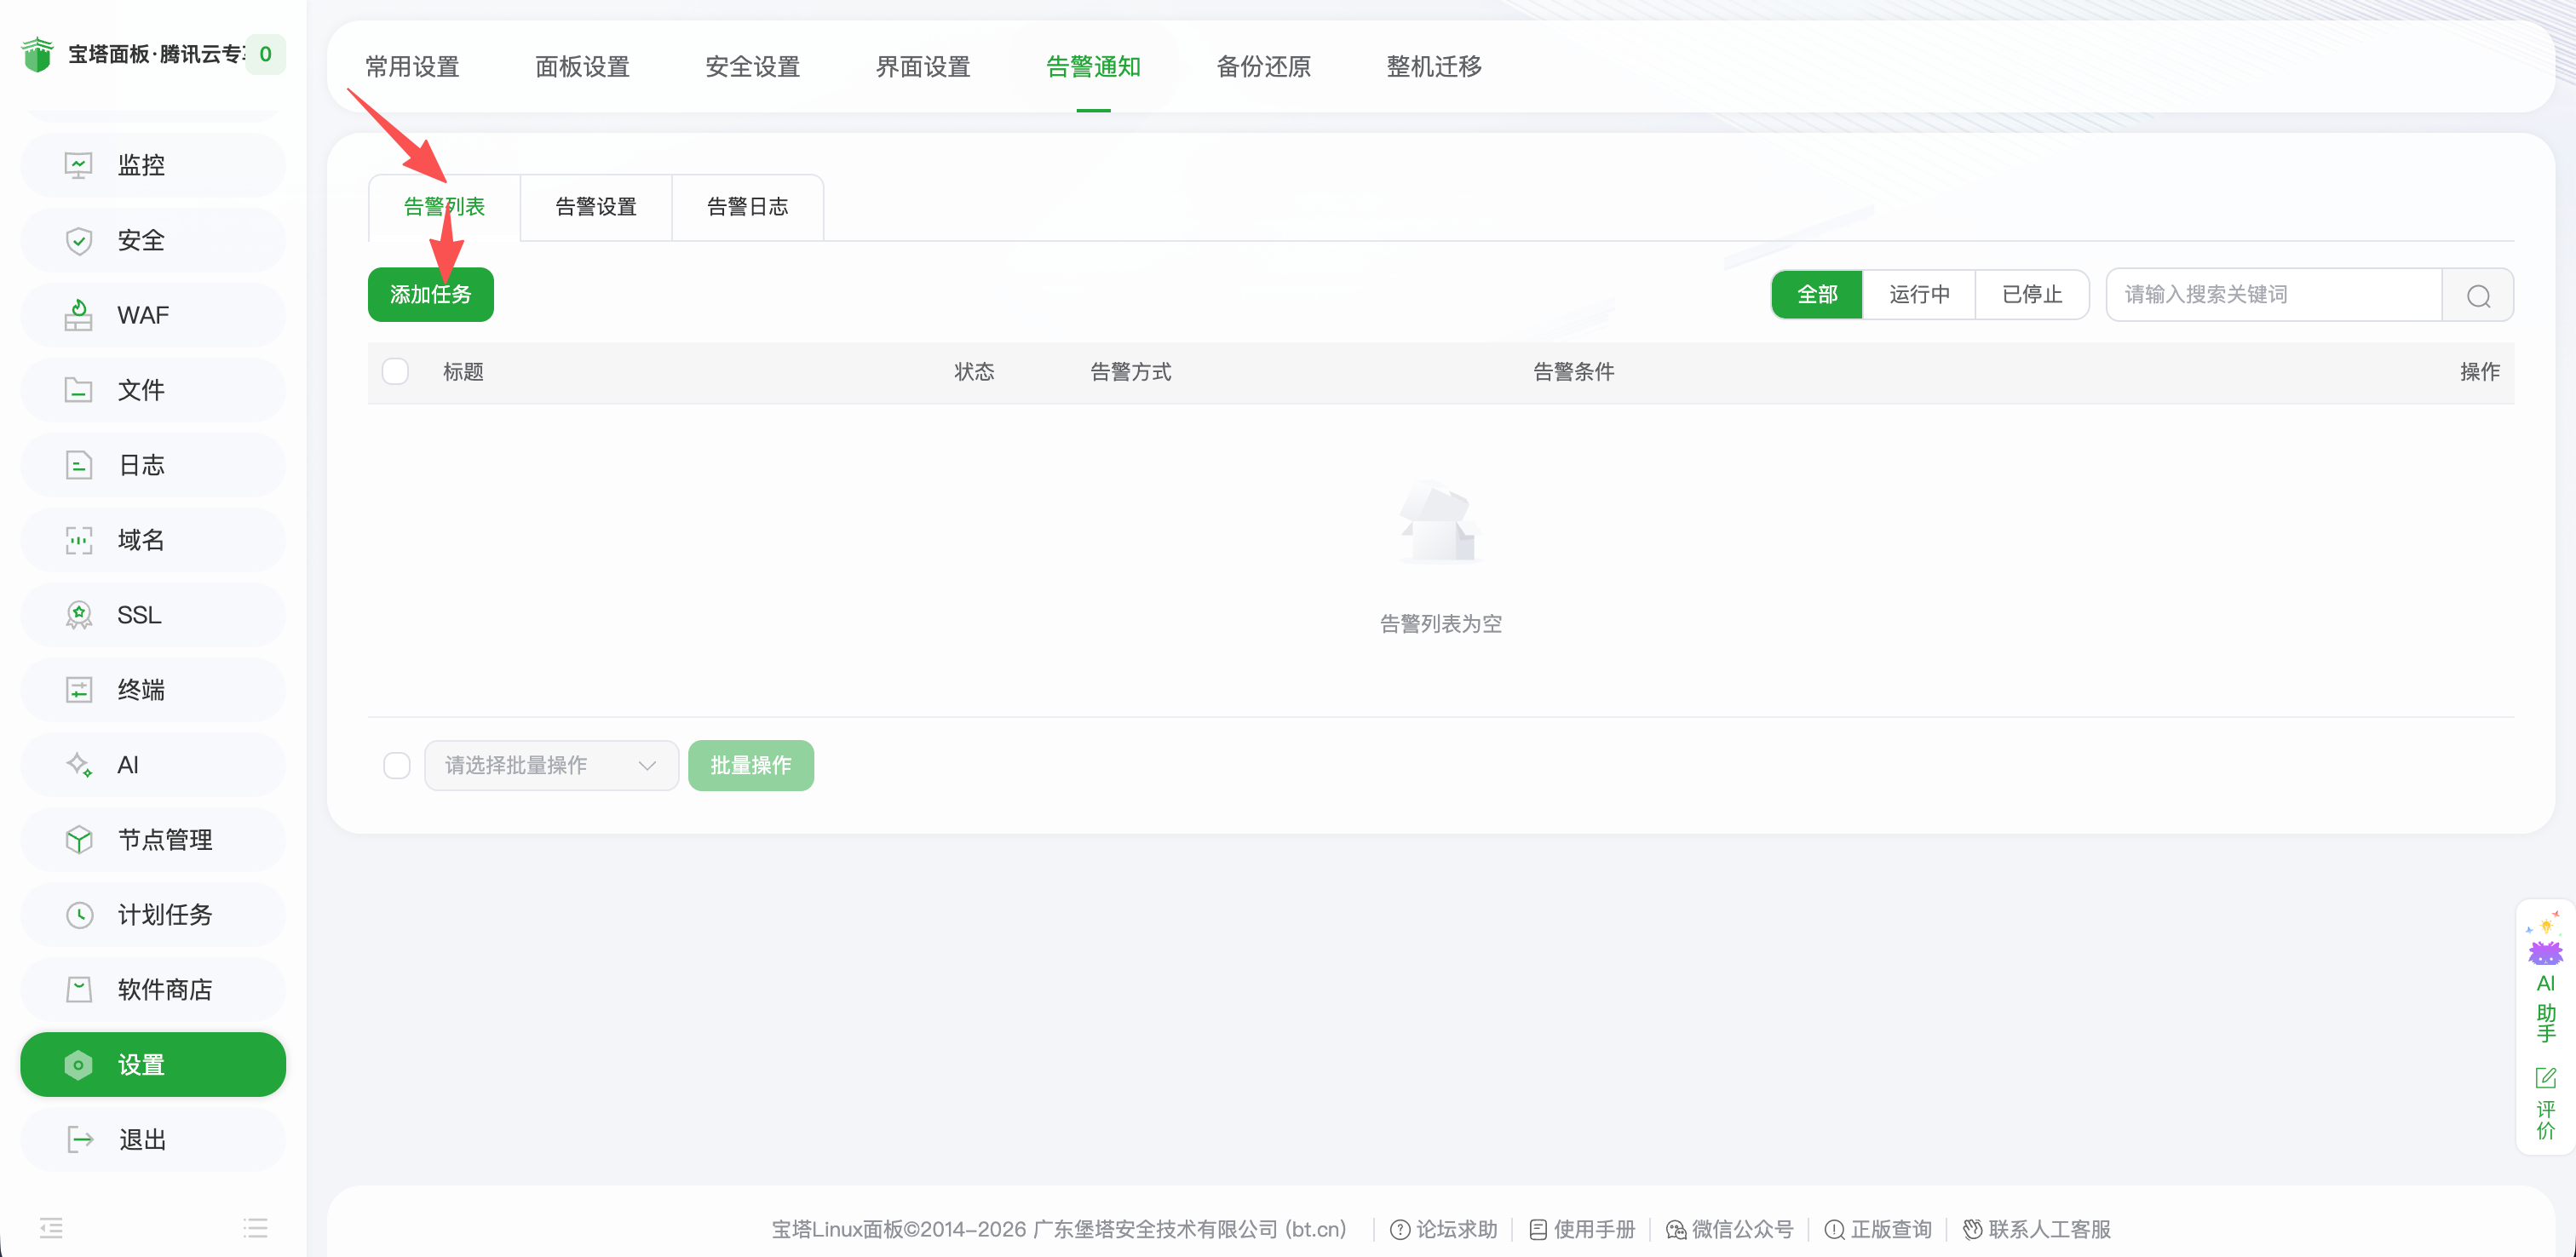Switch to 面板设置 tab

(582, 67)
